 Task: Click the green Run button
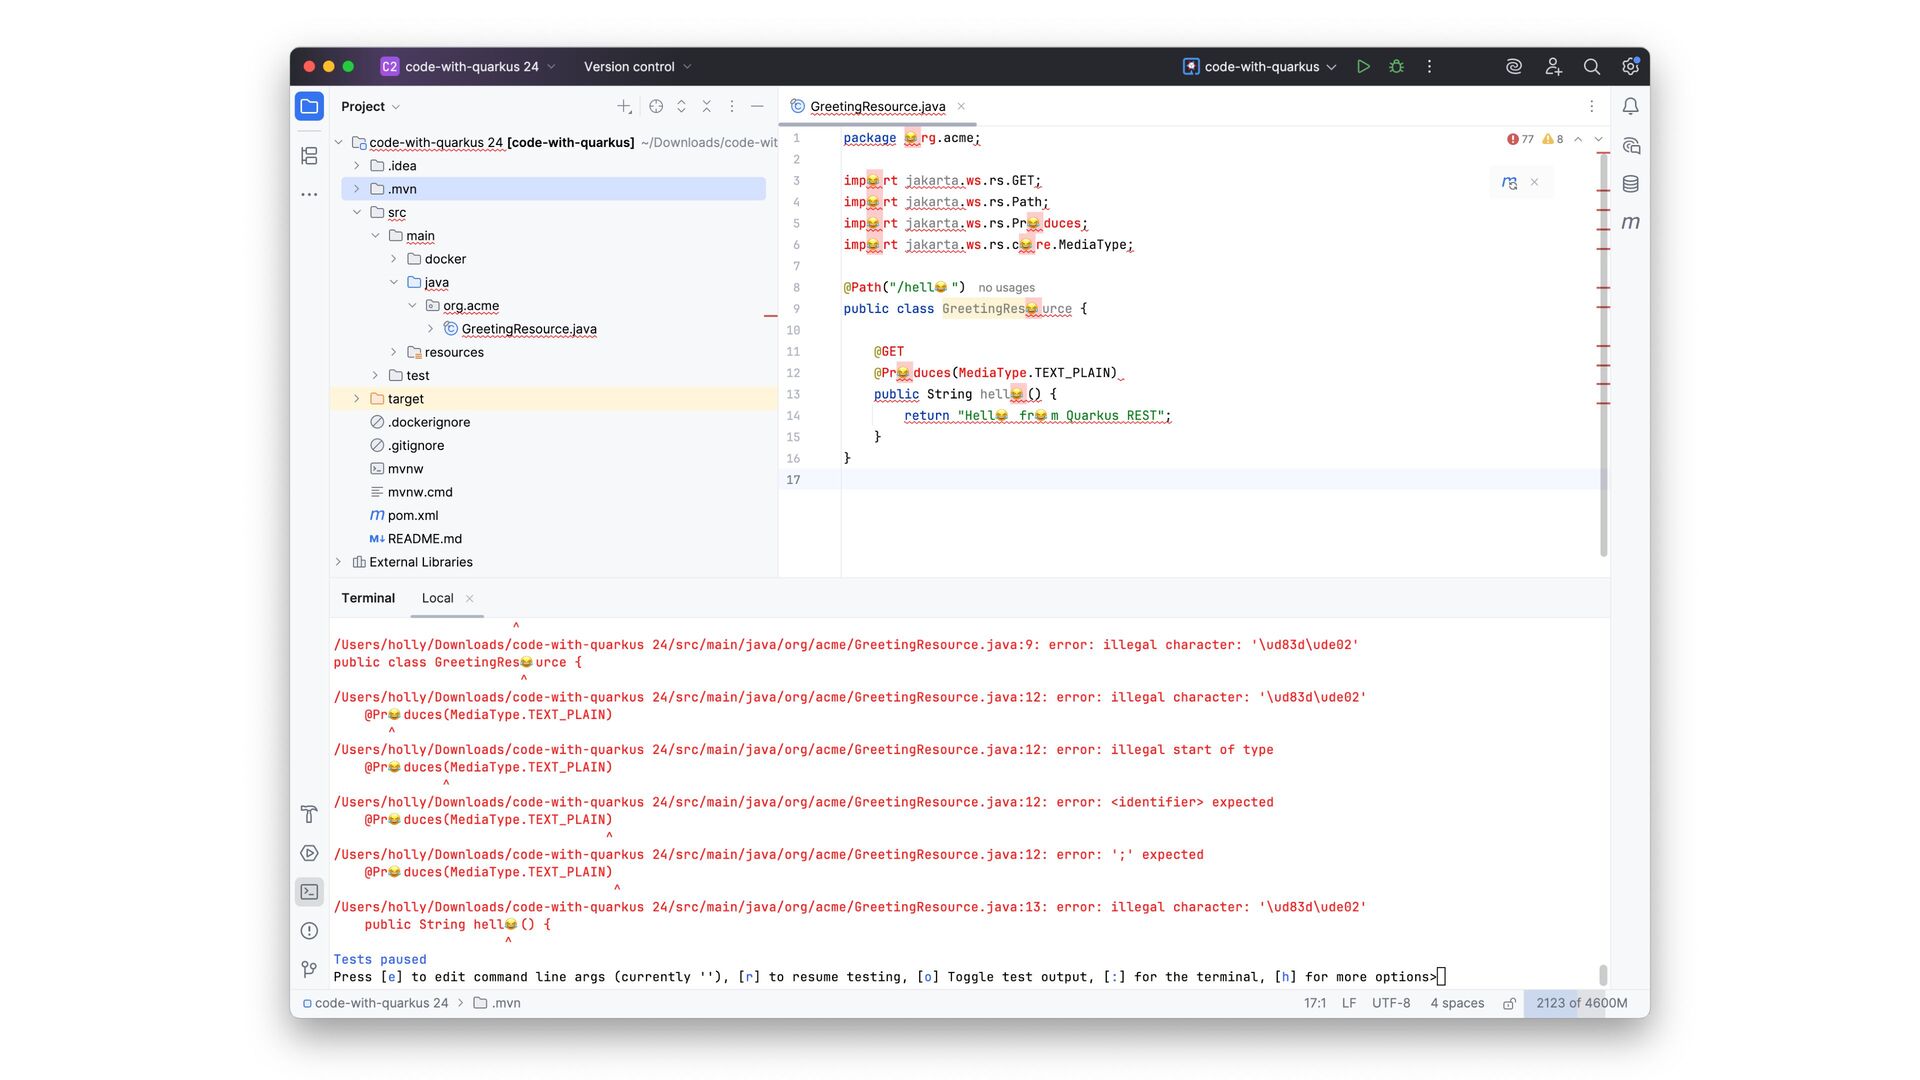pyautogui.click(x=1363, y=67)
